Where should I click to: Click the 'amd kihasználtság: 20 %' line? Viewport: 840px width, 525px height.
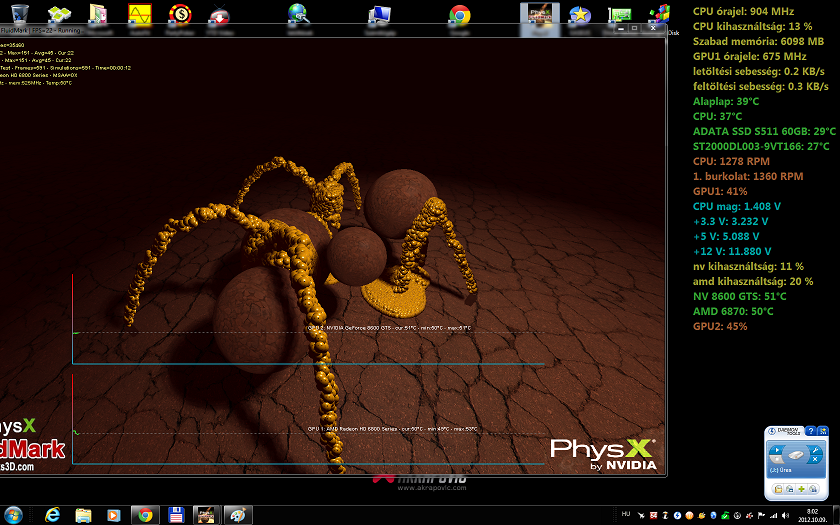pyautogui.click(x=753, y=281)
